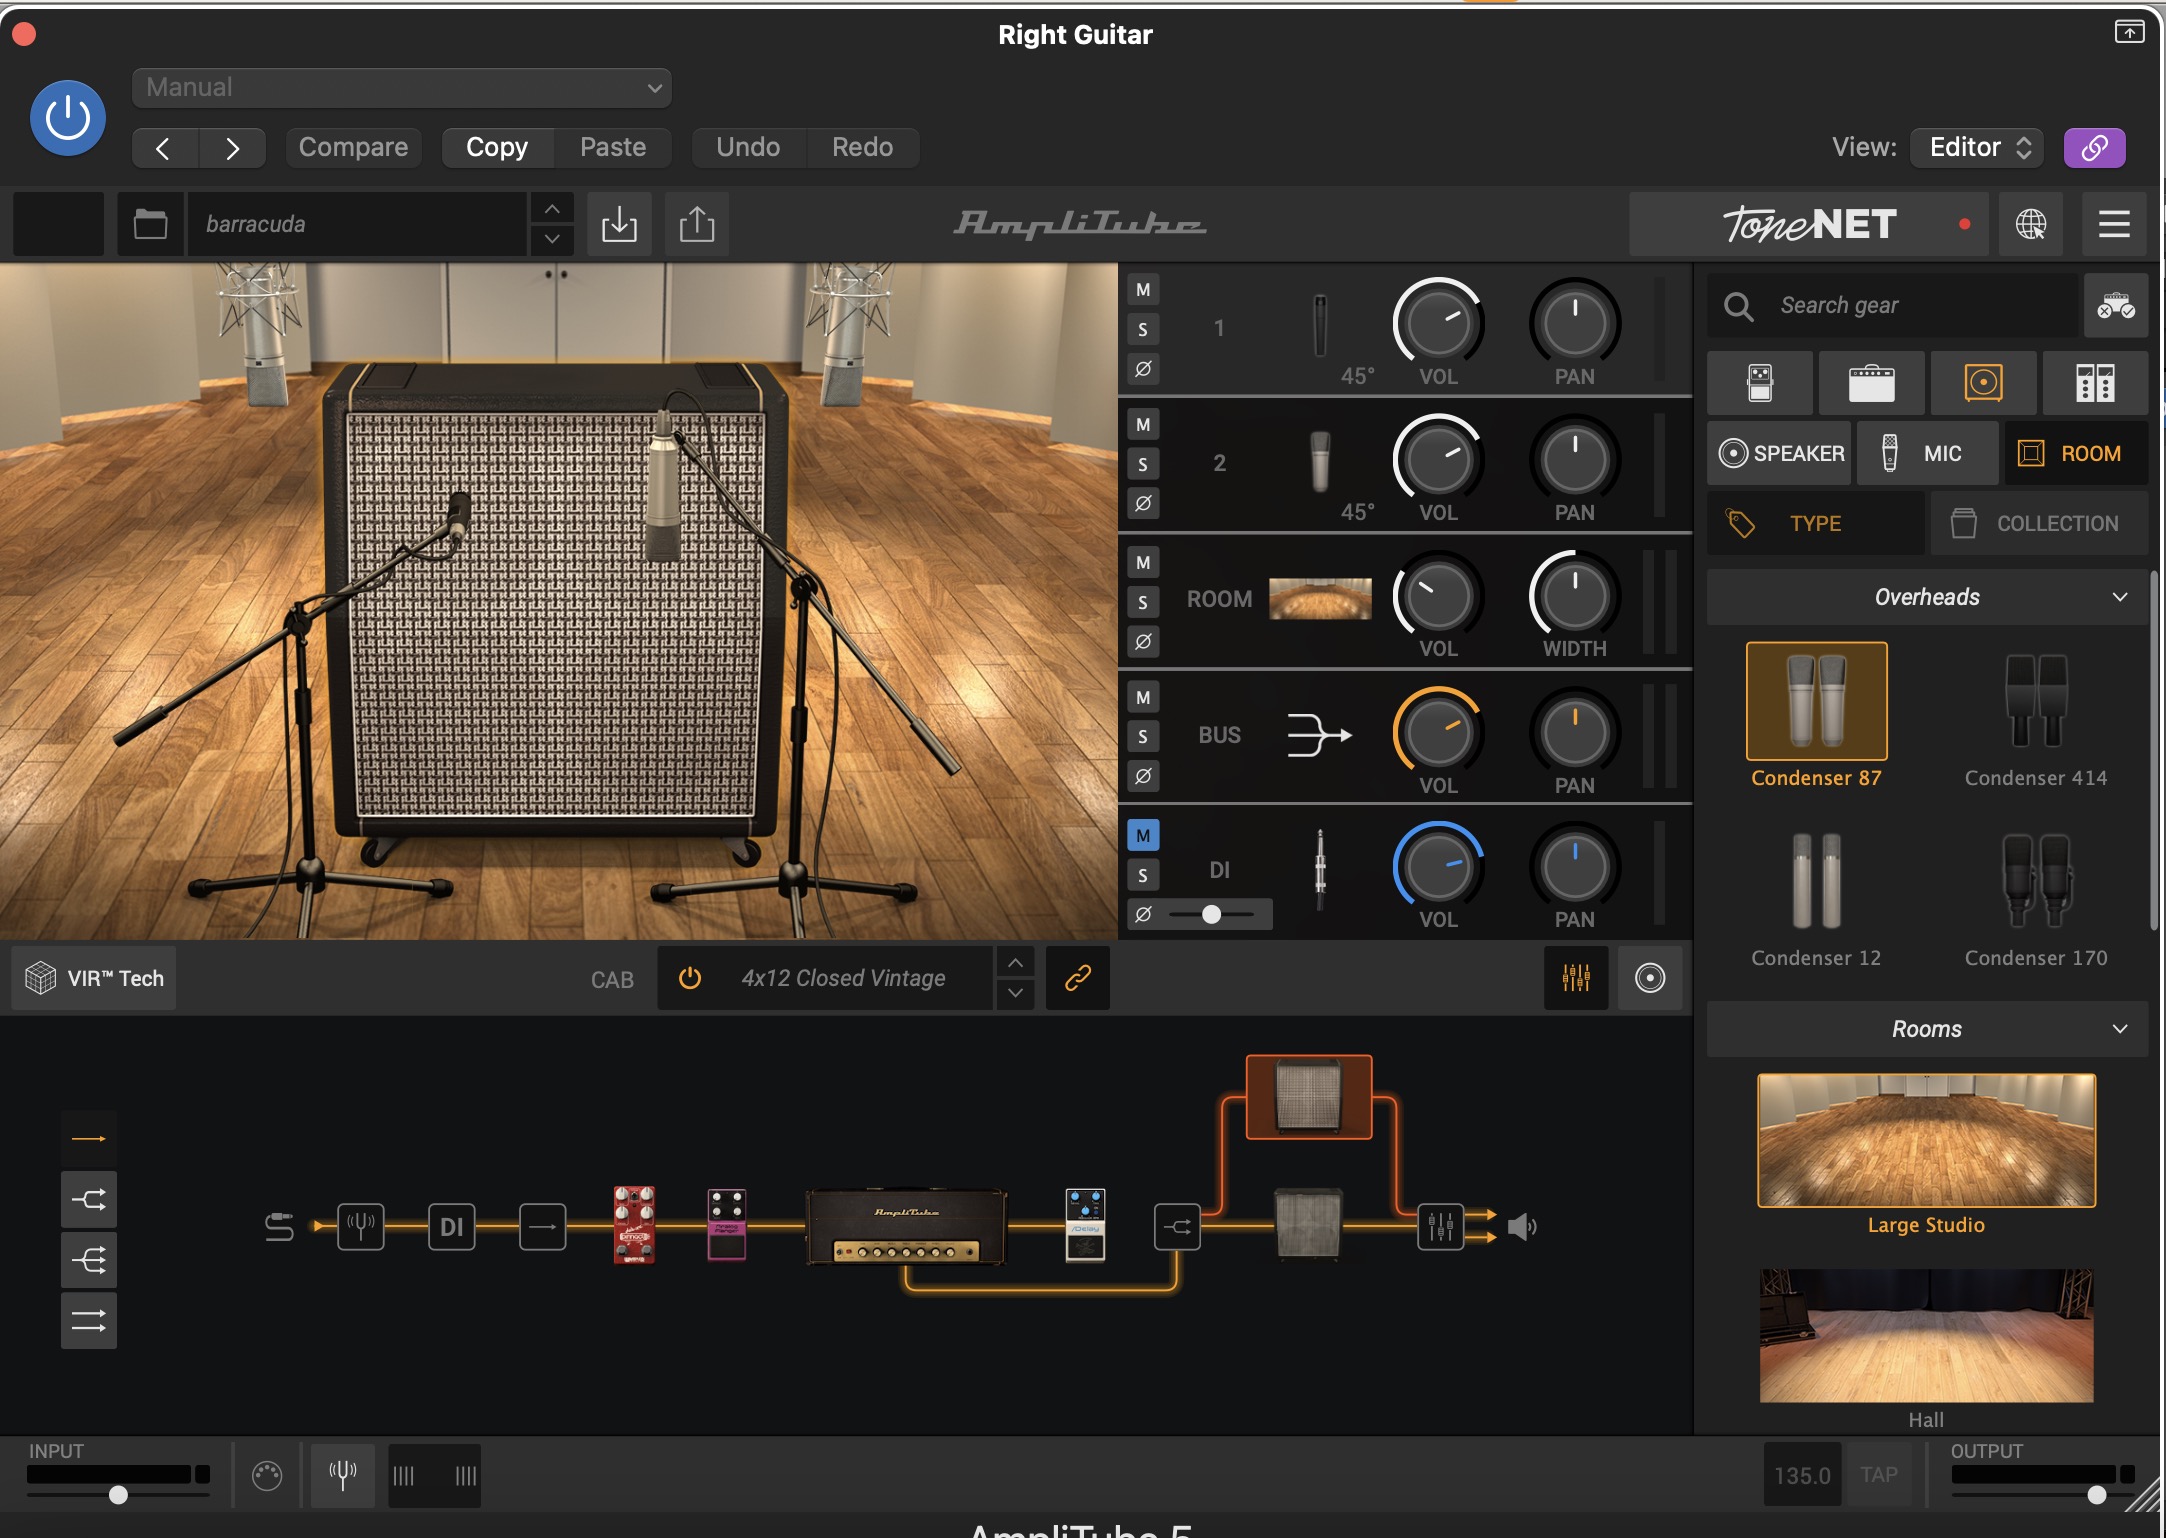Image resolution: width=2166 pixels, height=1538 pixels.
Task: Click the Compare button
Action: tap(353, 148)
